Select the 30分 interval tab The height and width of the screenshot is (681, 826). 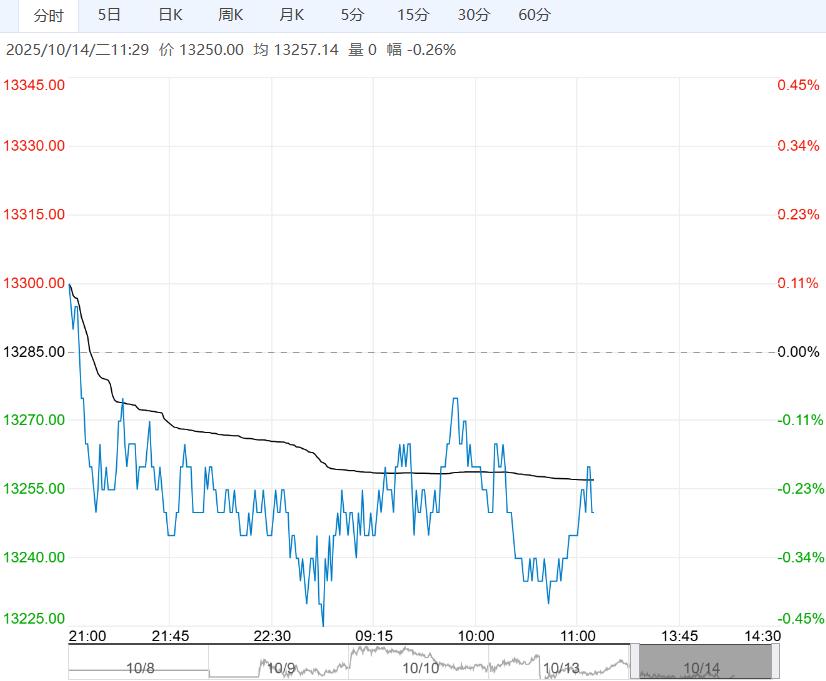click(474, 15)
